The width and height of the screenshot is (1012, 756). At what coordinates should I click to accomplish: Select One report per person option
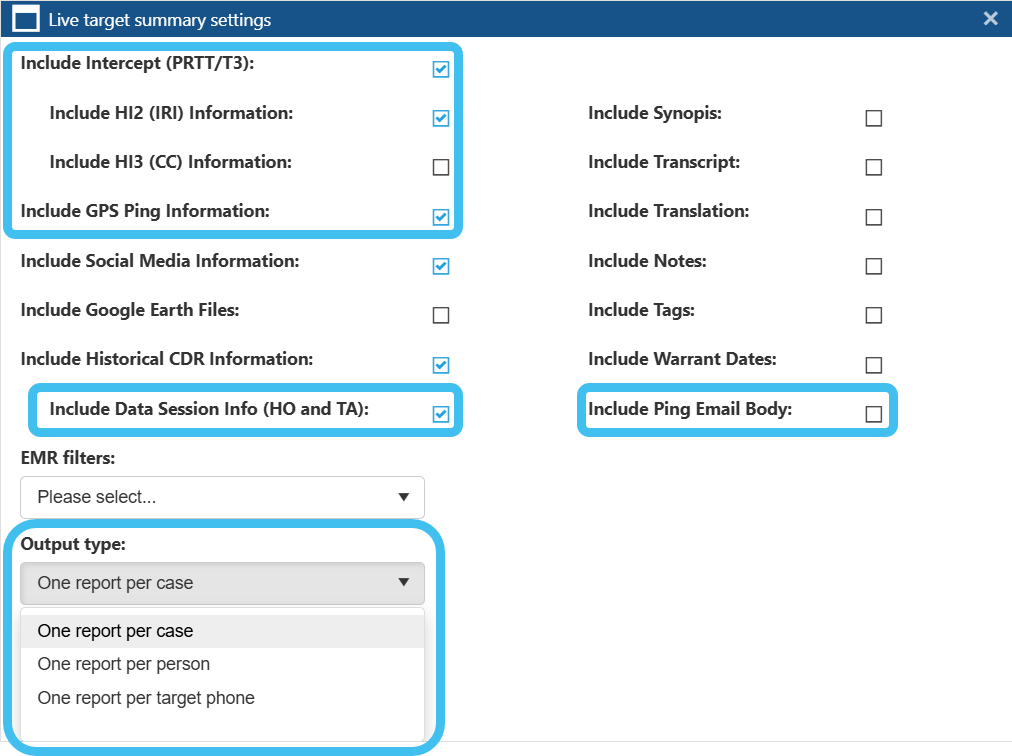click(124, 664)
